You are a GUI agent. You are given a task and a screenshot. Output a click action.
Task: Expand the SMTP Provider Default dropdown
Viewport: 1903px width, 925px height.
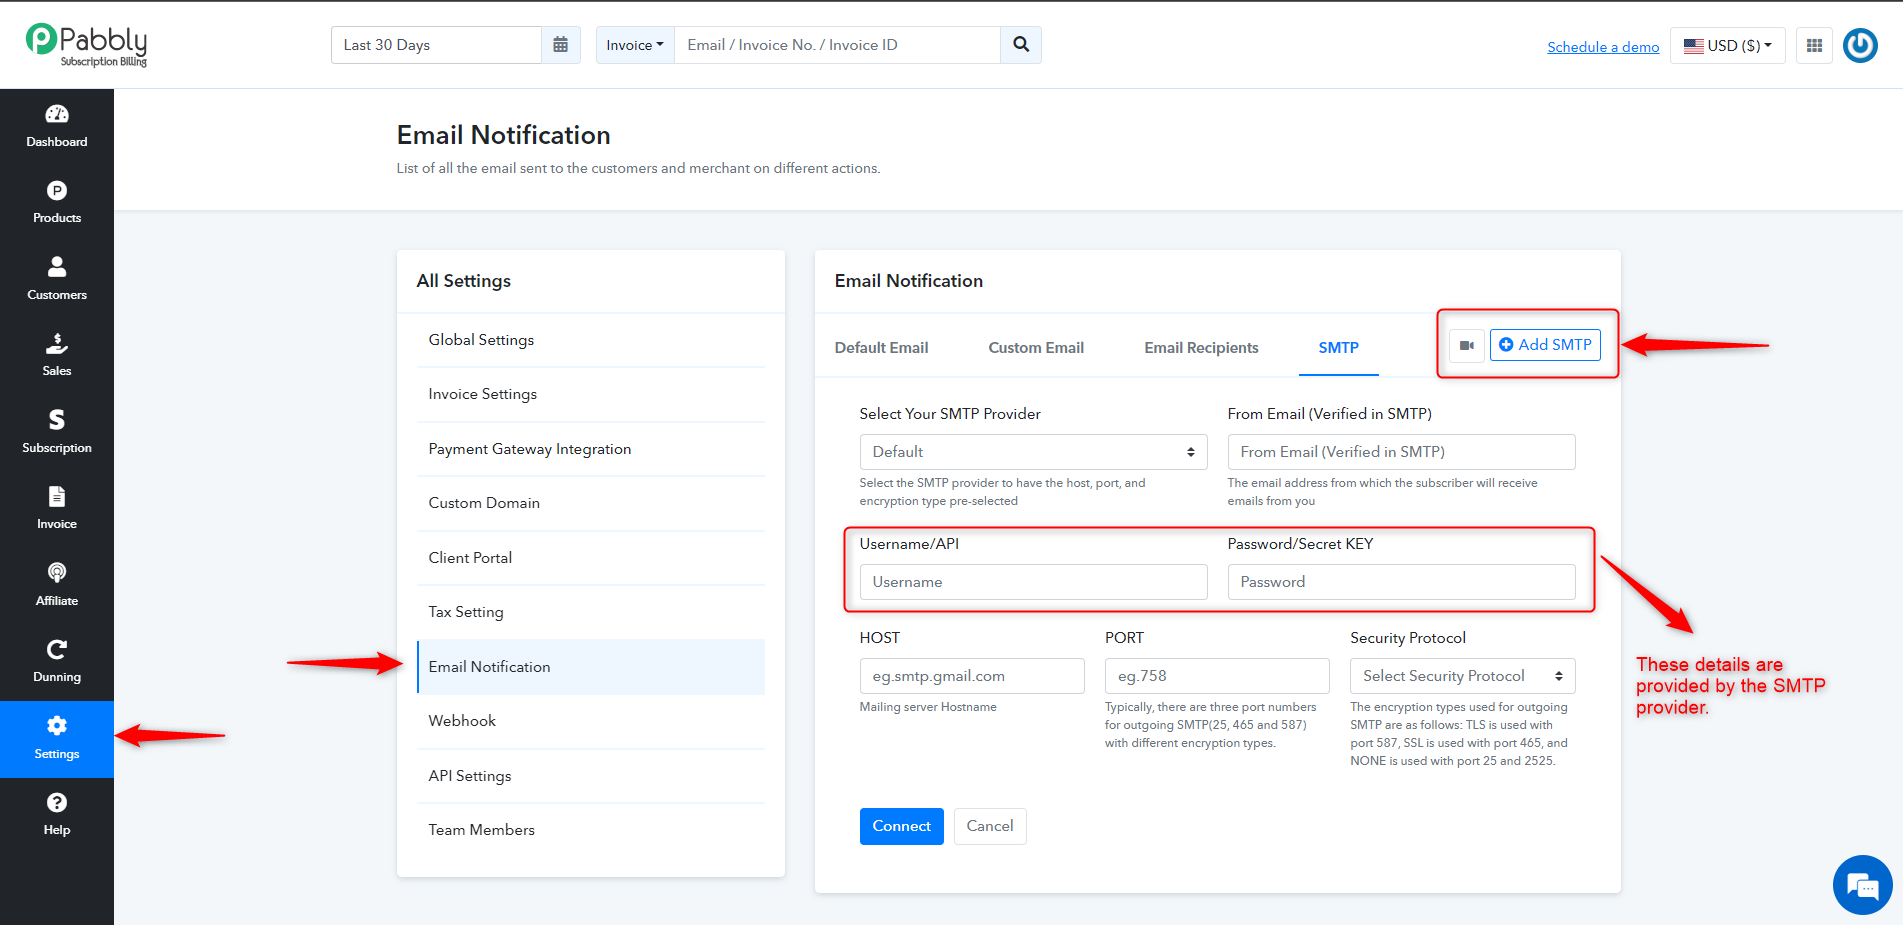point(1033,452)
